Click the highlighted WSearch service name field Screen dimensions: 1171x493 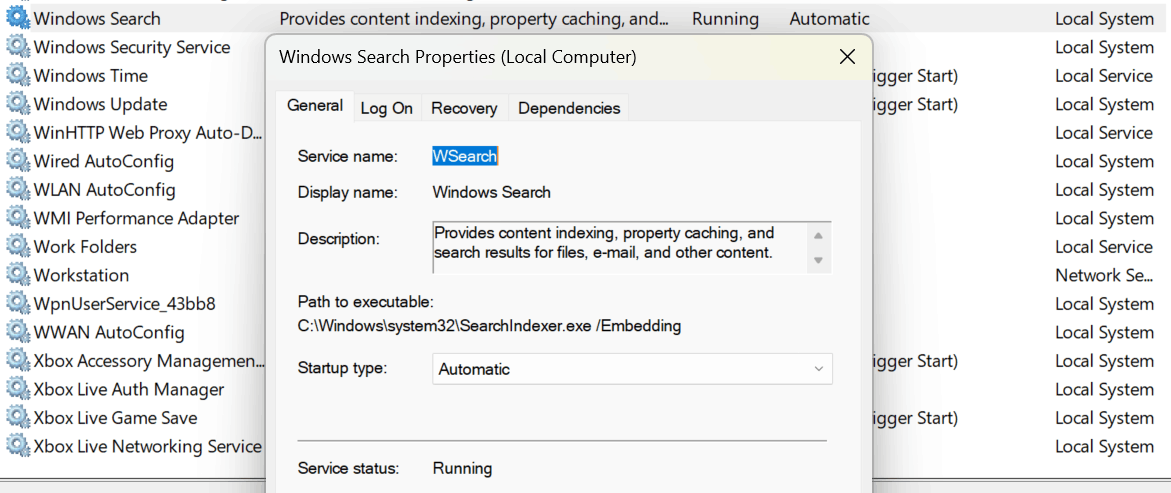coord(465,156)
